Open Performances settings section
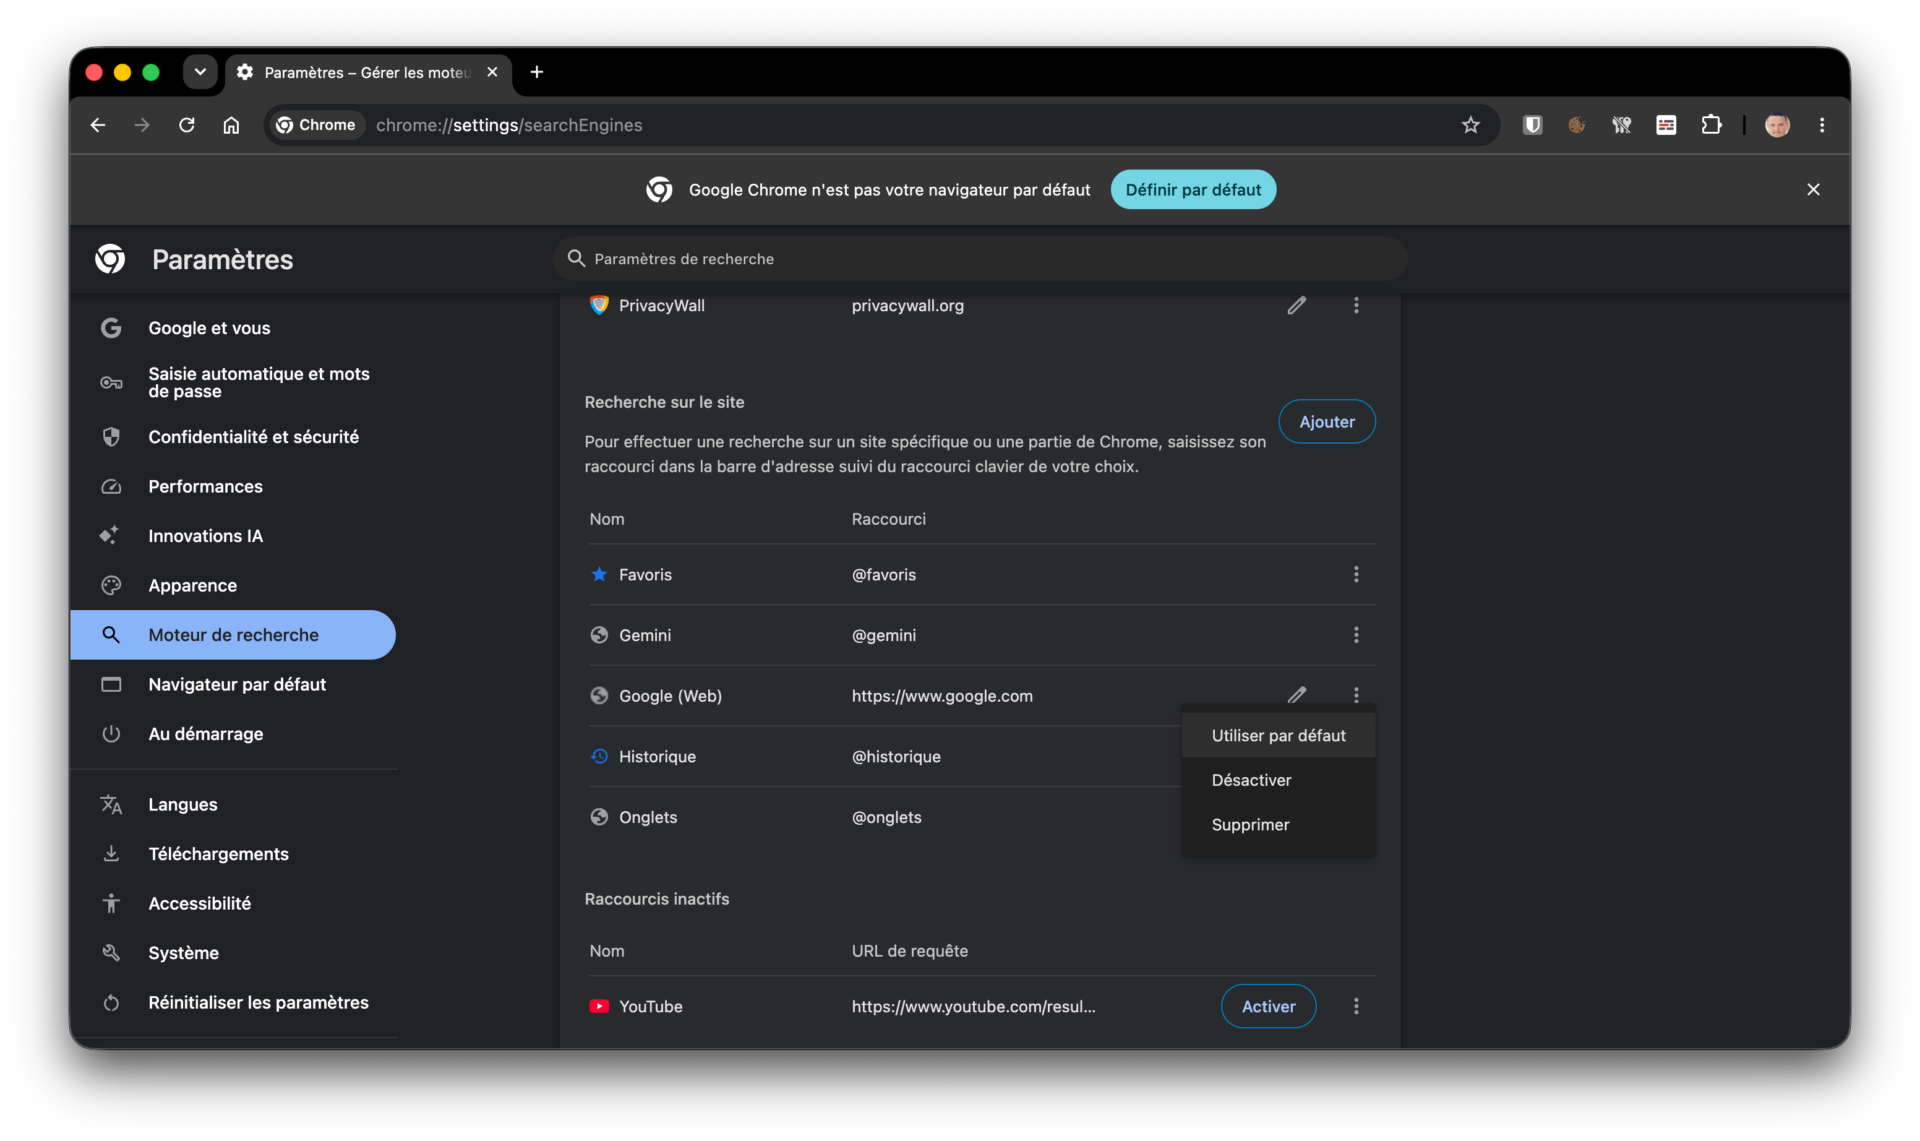The image size is (1920, 1141). (x=233, y=486)
